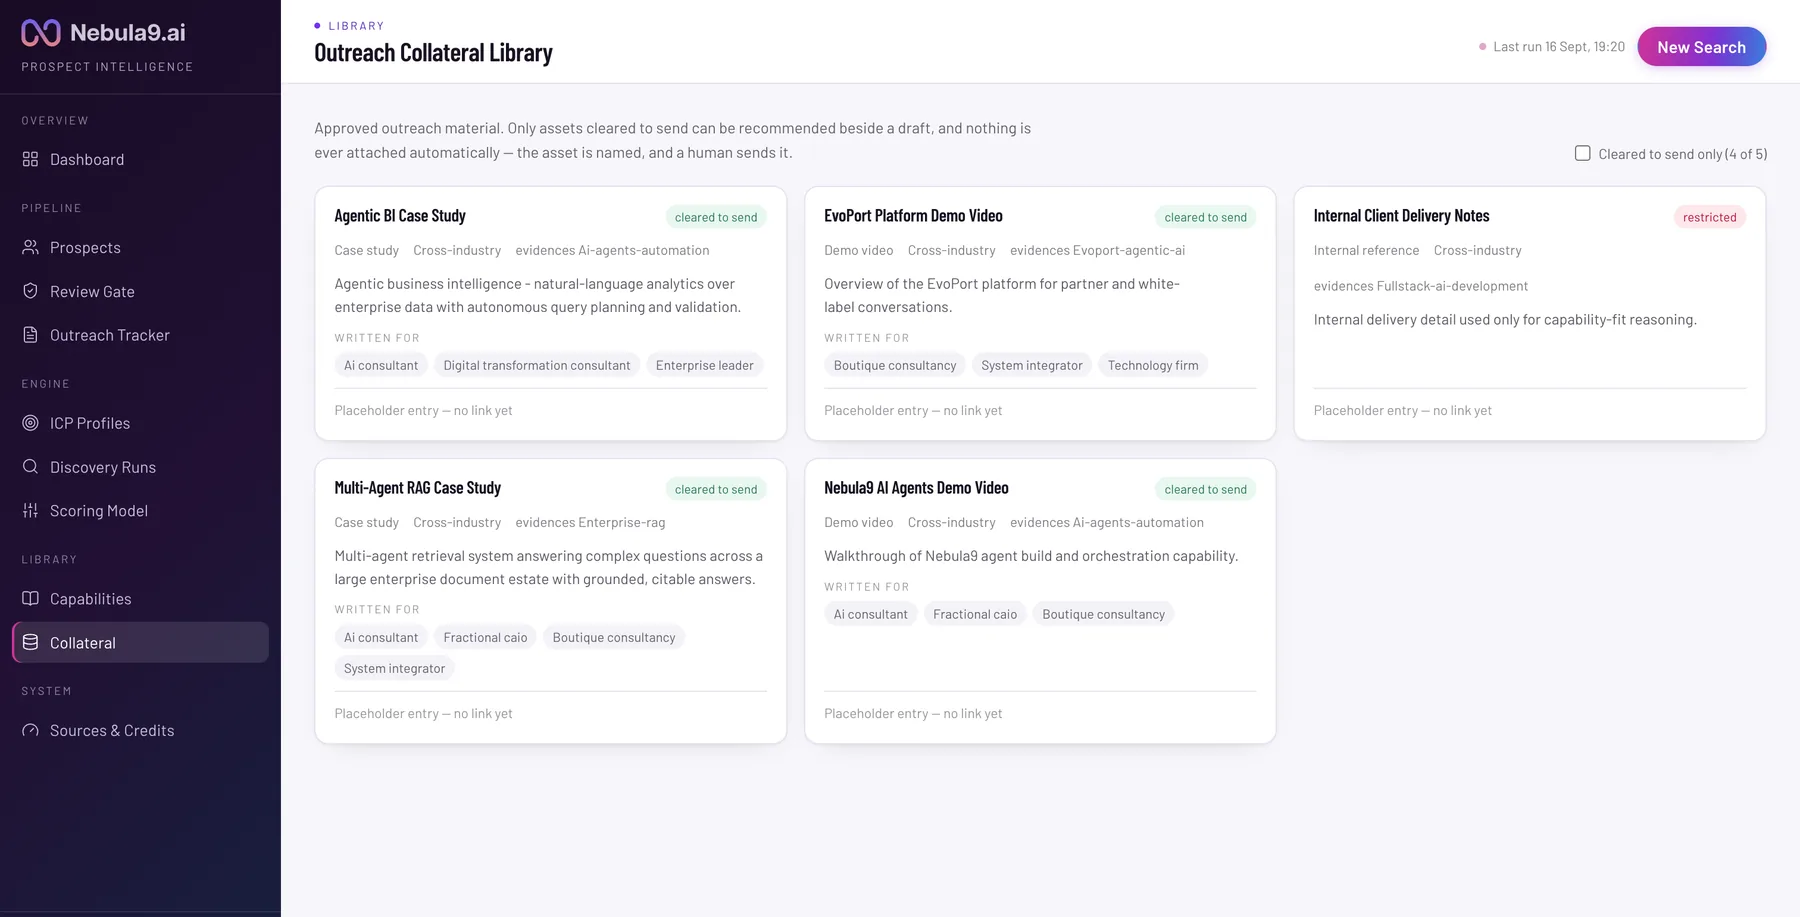
Task: Click evidences Enterprise-rag text
Action: tap(590, 522)
